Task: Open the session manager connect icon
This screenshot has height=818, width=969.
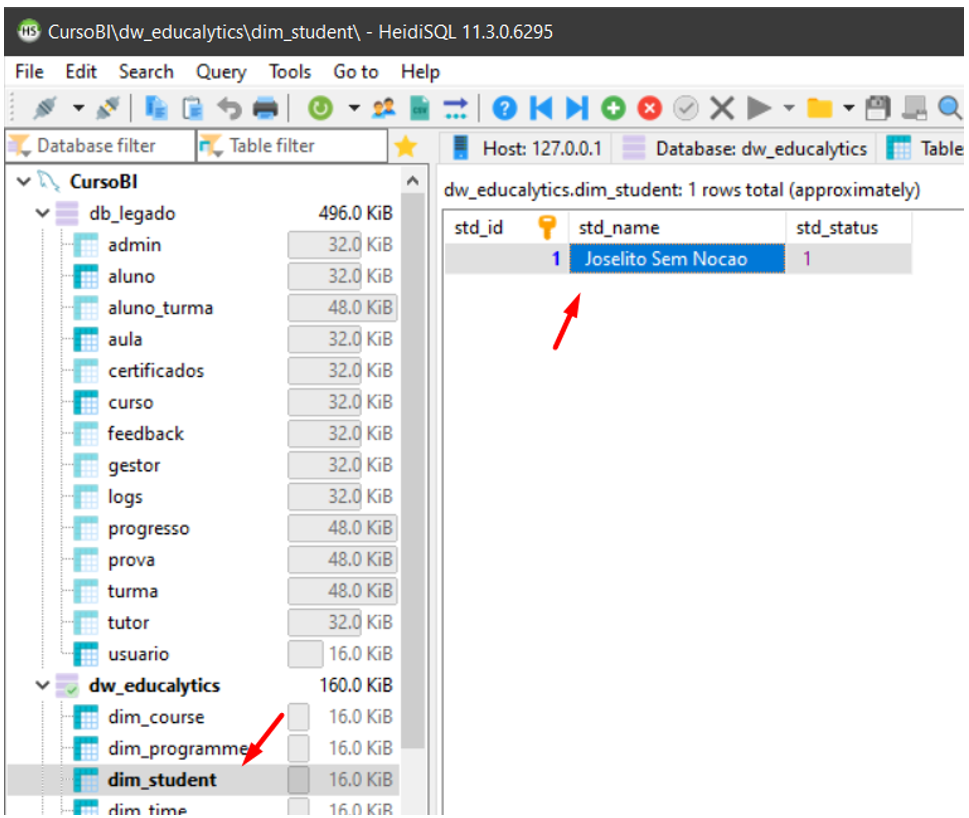Action: pos(45,108)
